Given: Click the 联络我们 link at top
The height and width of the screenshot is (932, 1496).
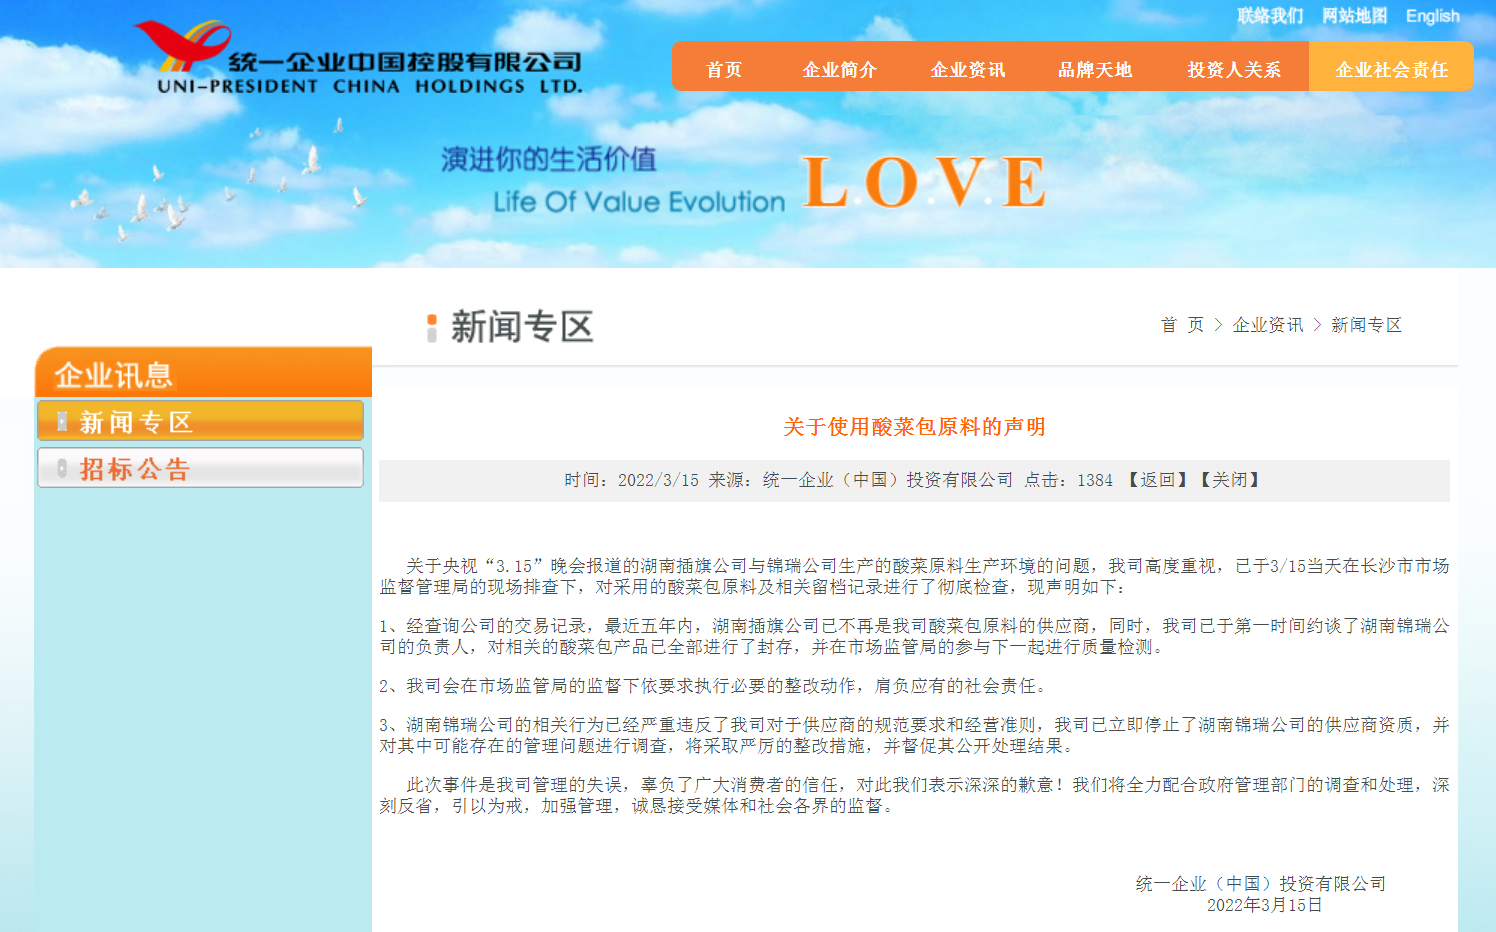Looking at the screenshot, I should pos(1270,16).
